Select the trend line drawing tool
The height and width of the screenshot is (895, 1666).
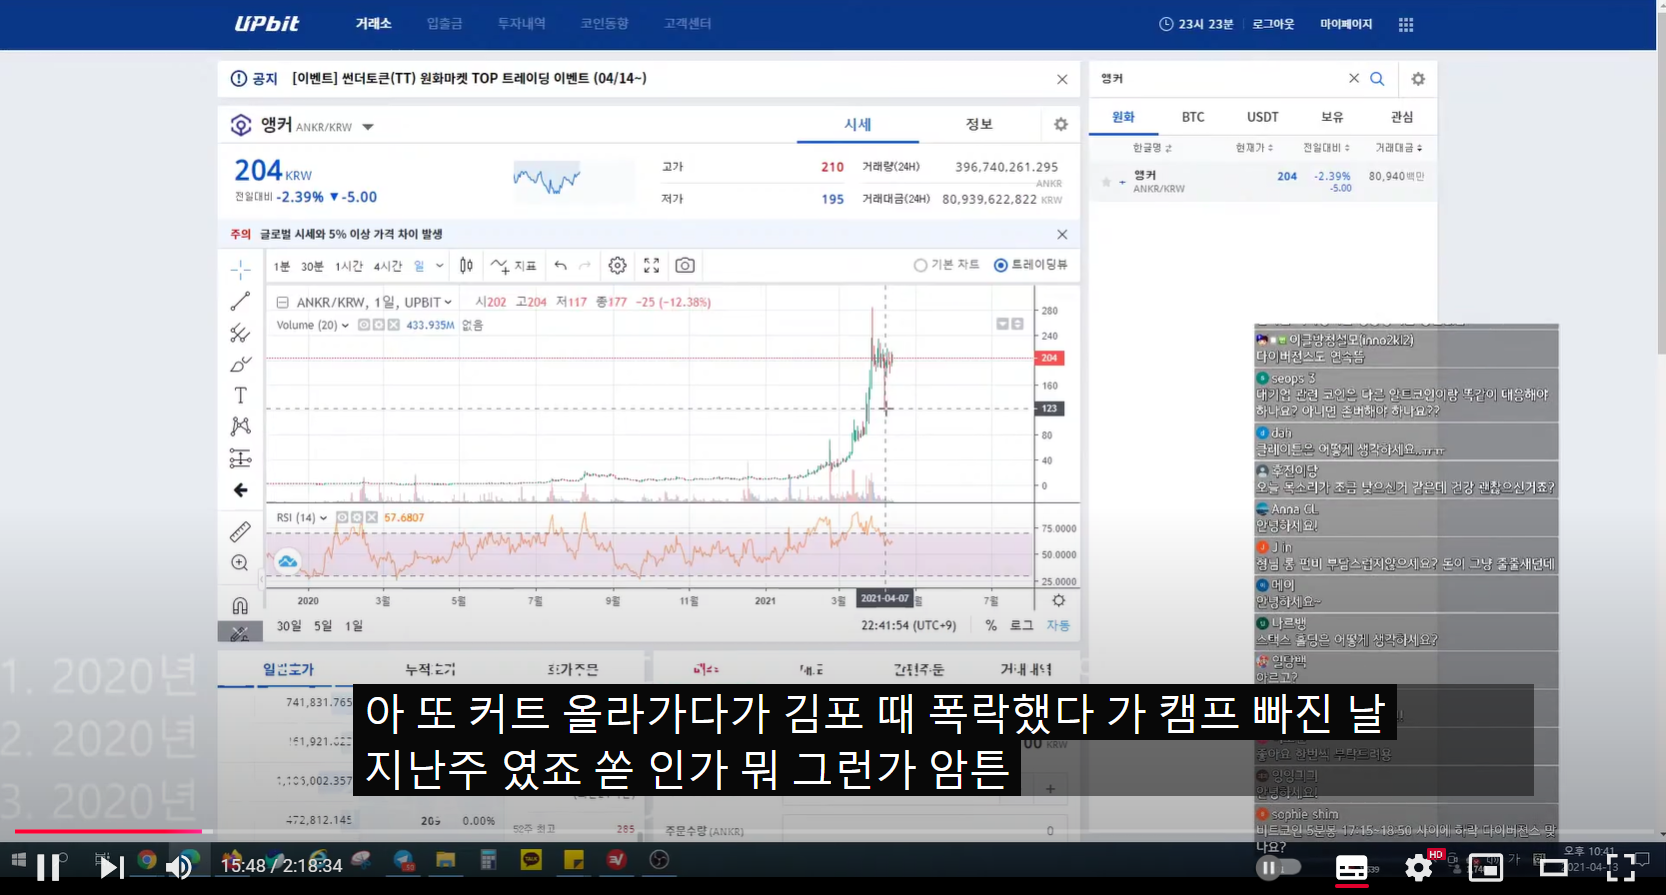pyautogui.click(x=240, y=301)
